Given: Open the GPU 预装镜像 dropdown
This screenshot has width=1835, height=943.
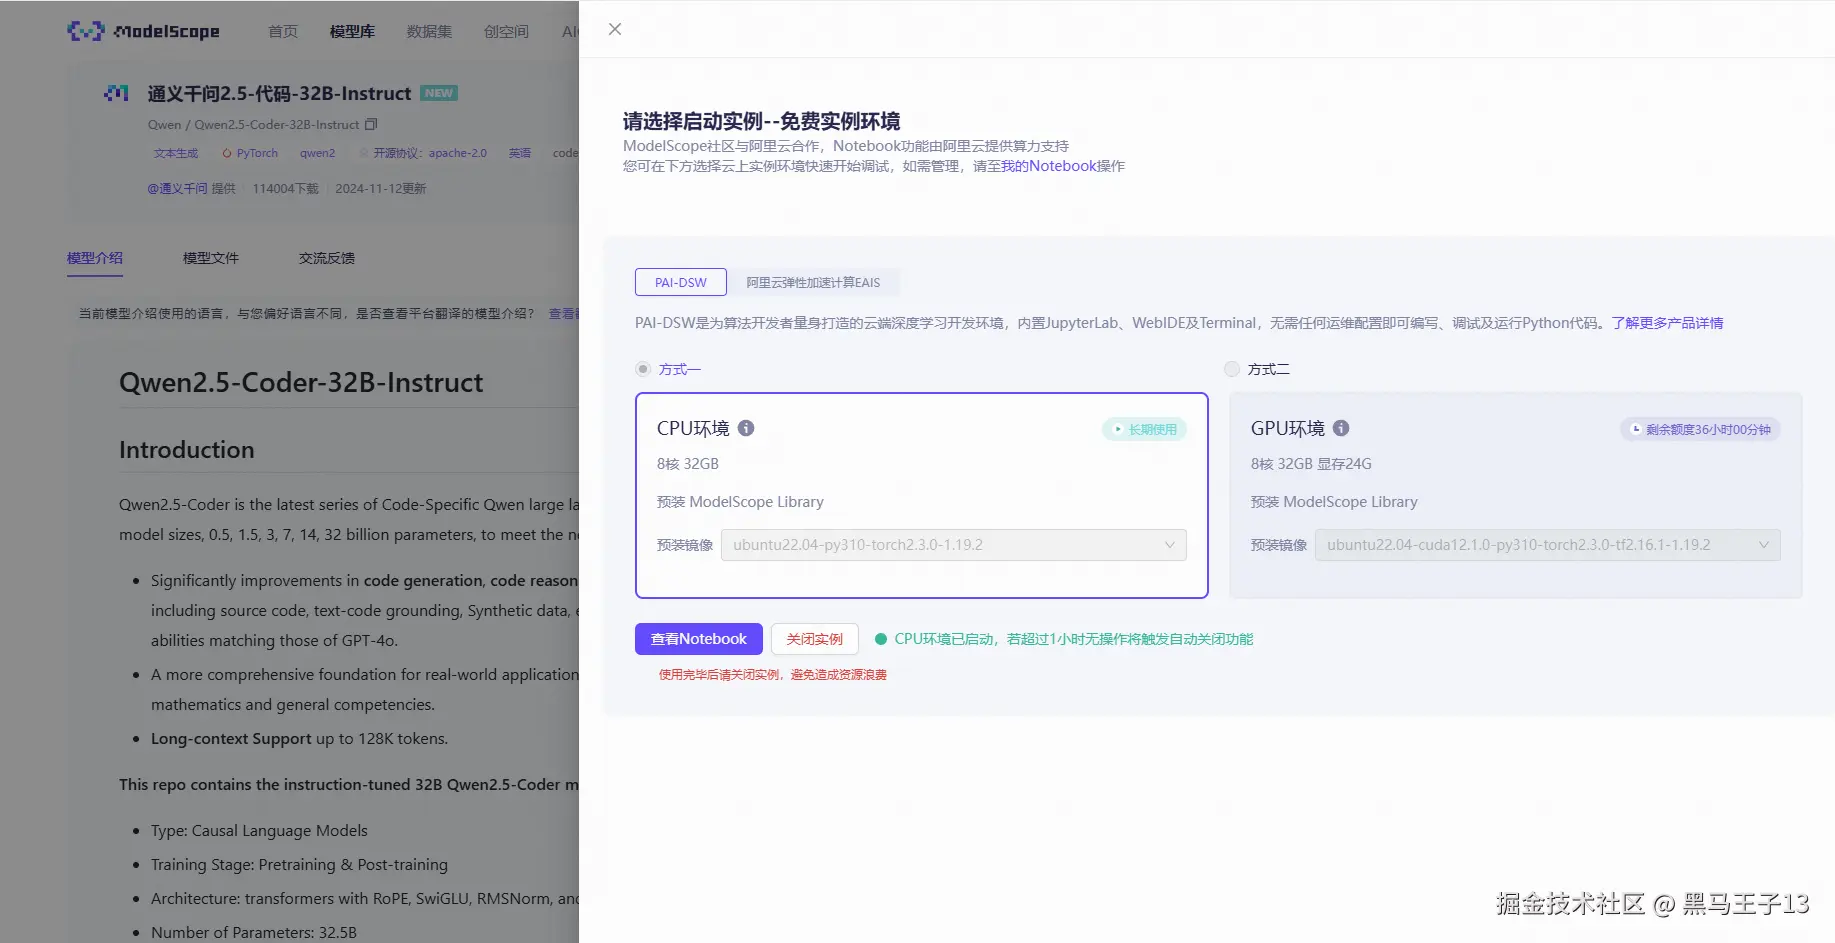Looking at the screenshot, I should pos(1547,545).
